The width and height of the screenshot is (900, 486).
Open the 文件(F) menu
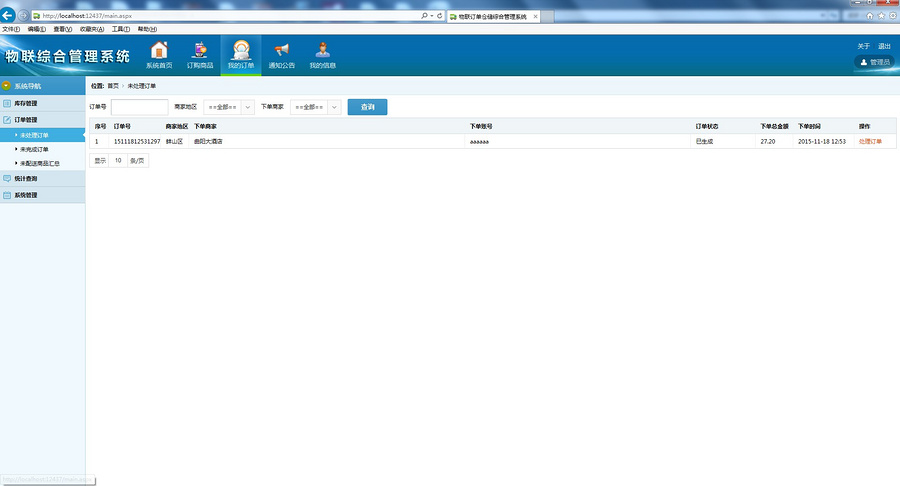click(x=11, y=29)
